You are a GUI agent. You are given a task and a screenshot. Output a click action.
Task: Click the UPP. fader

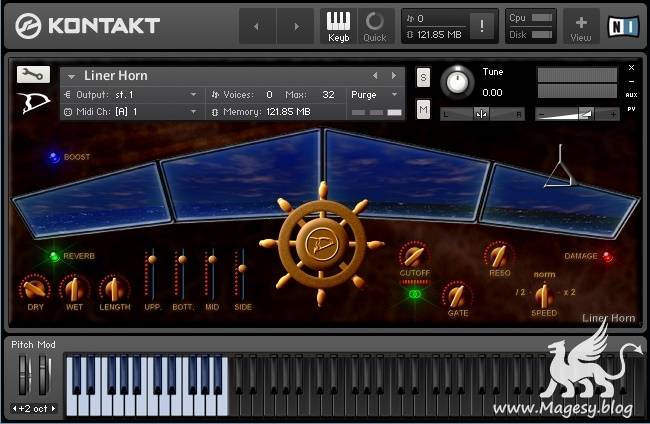(152, 260)
